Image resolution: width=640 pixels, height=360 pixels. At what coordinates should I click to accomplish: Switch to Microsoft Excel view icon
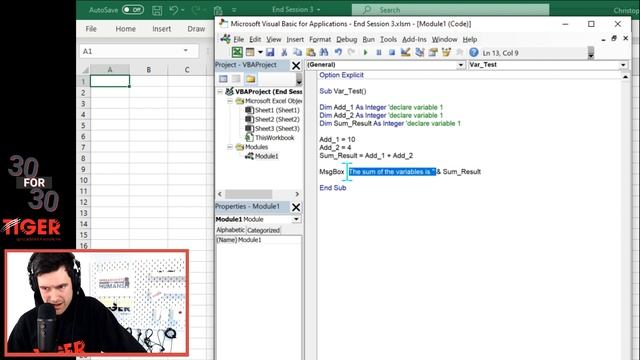point(237,52)
